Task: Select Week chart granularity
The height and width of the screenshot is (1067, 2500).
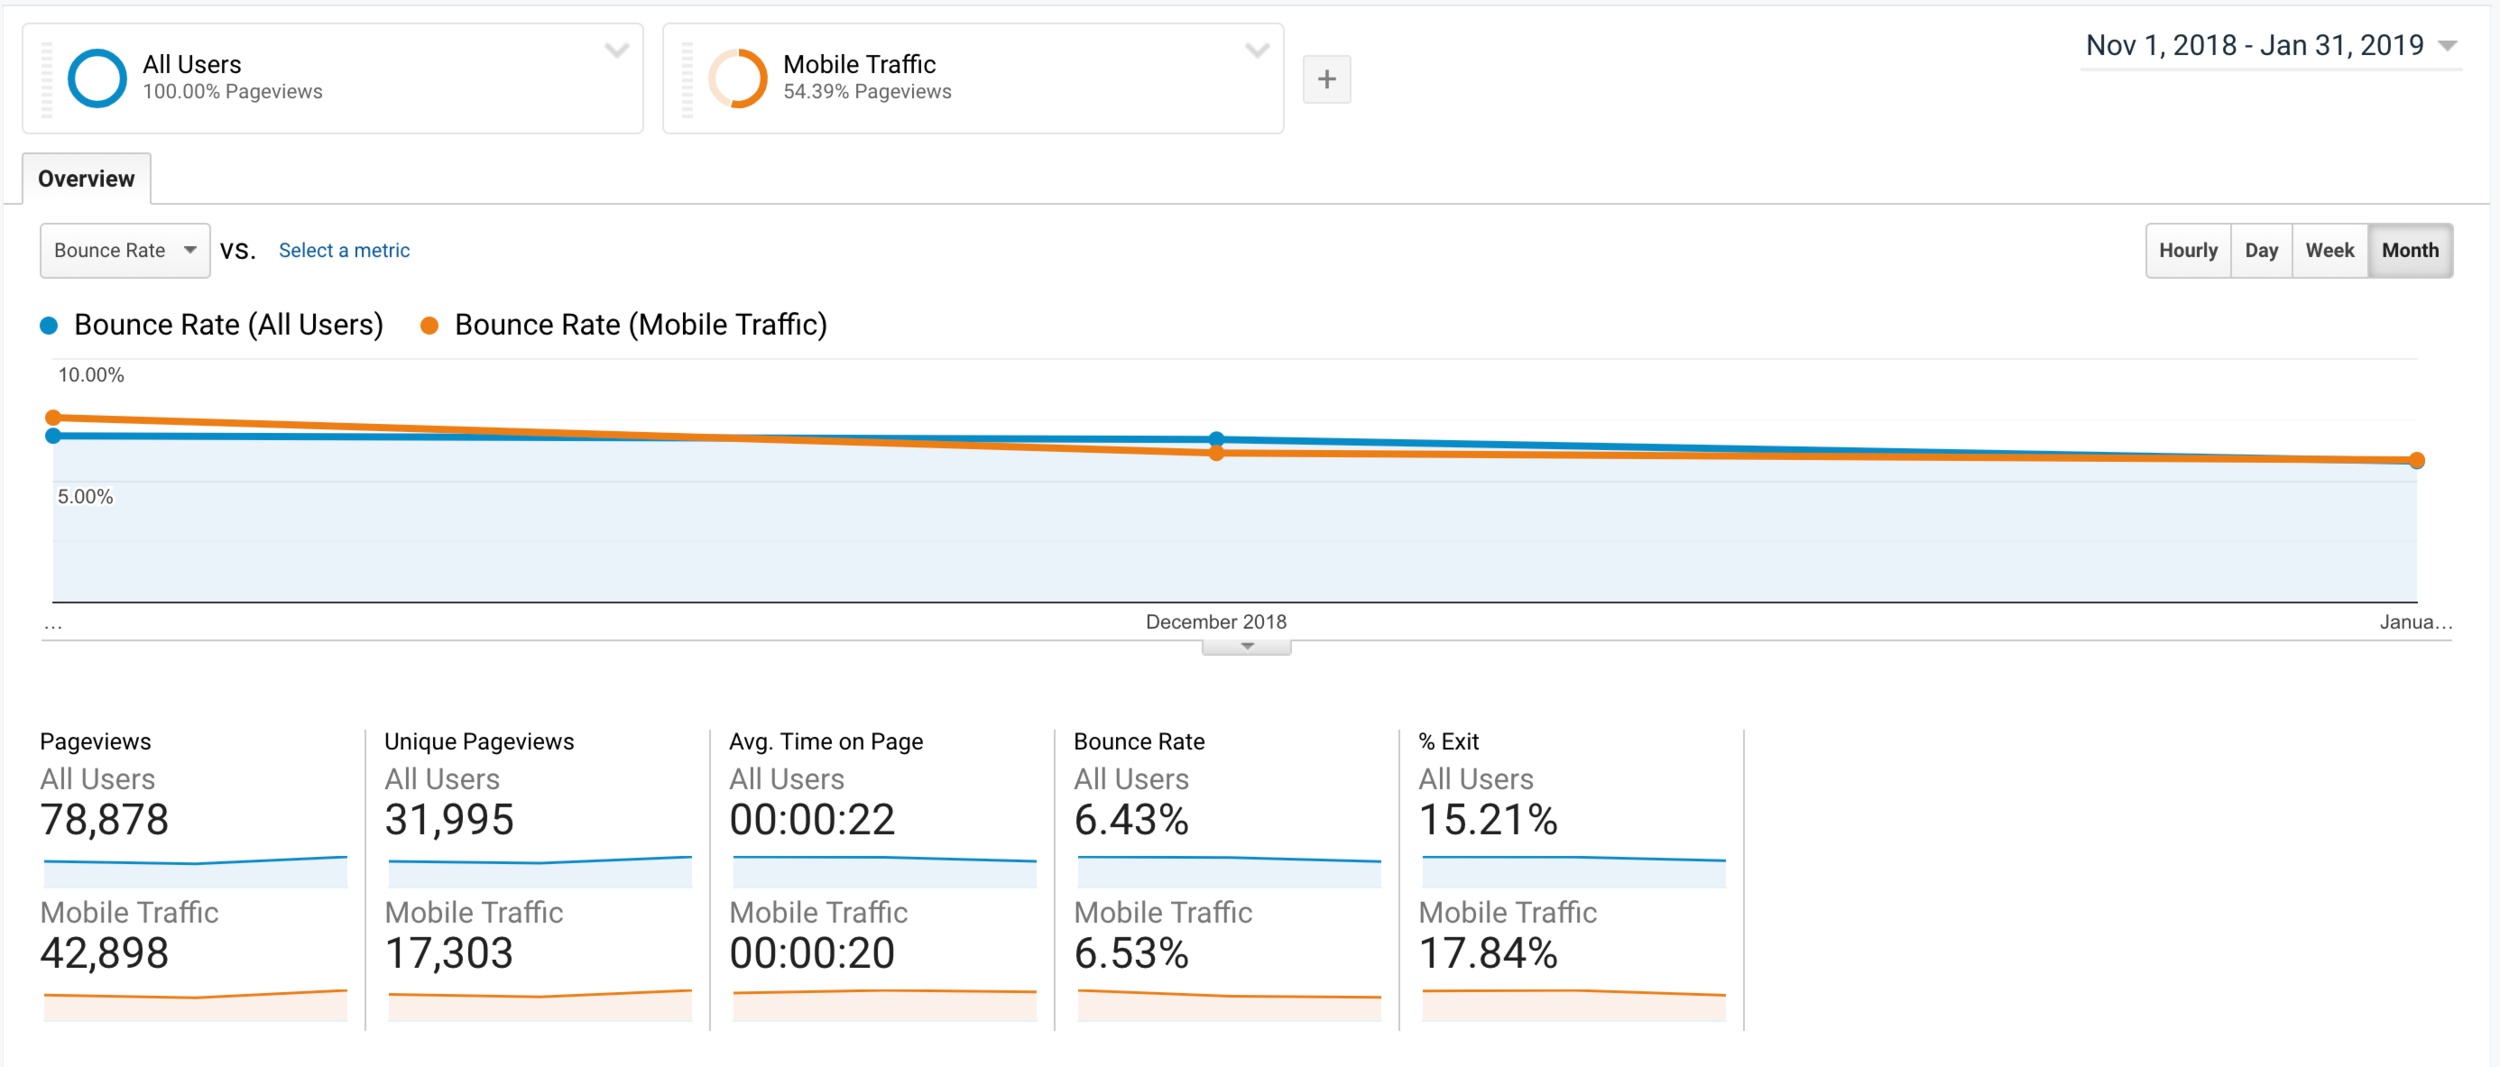Action: coord(2330,250)
